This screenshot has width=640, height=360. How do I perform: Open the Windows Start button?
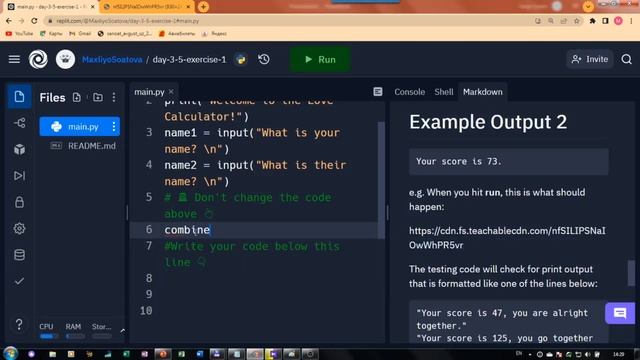click(10, 353)
